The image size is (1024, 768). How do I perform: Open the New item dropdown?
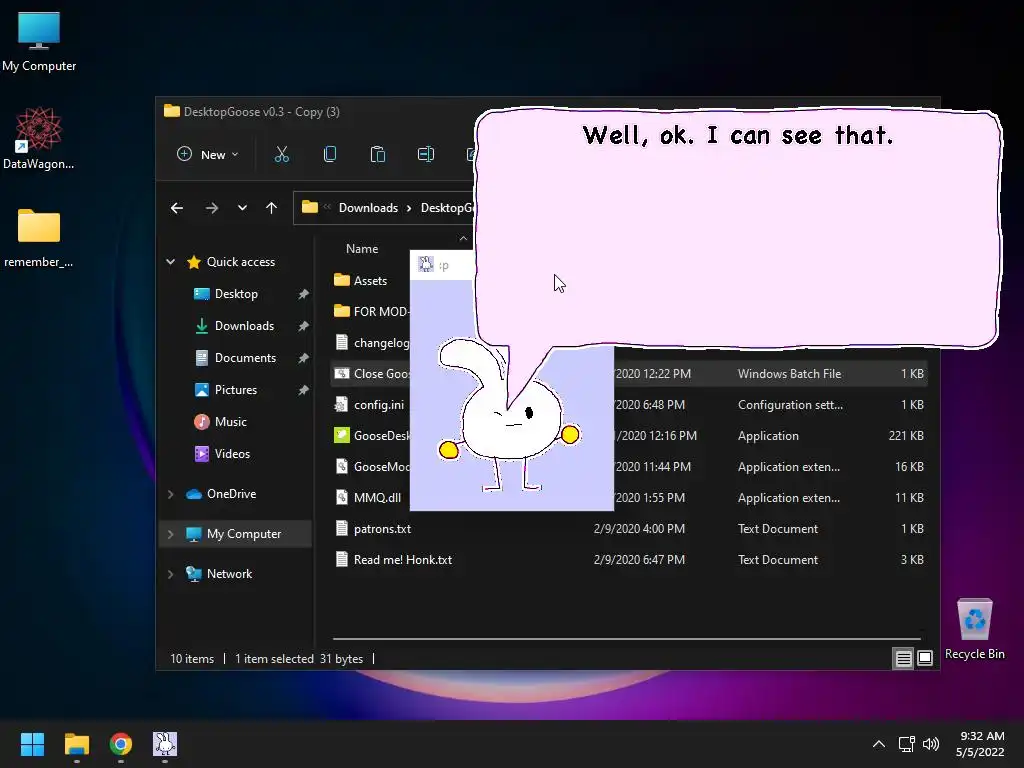[x=208, y=155]
